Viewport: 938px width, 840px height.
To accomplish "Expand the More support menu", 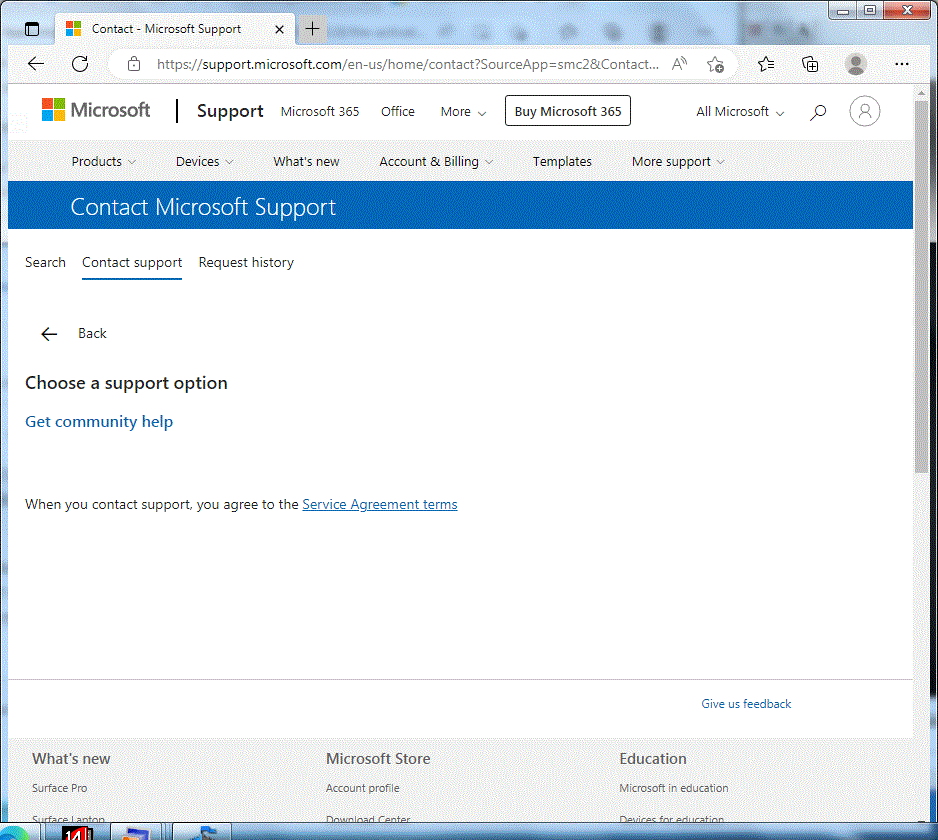I will [x=678, y=162].
